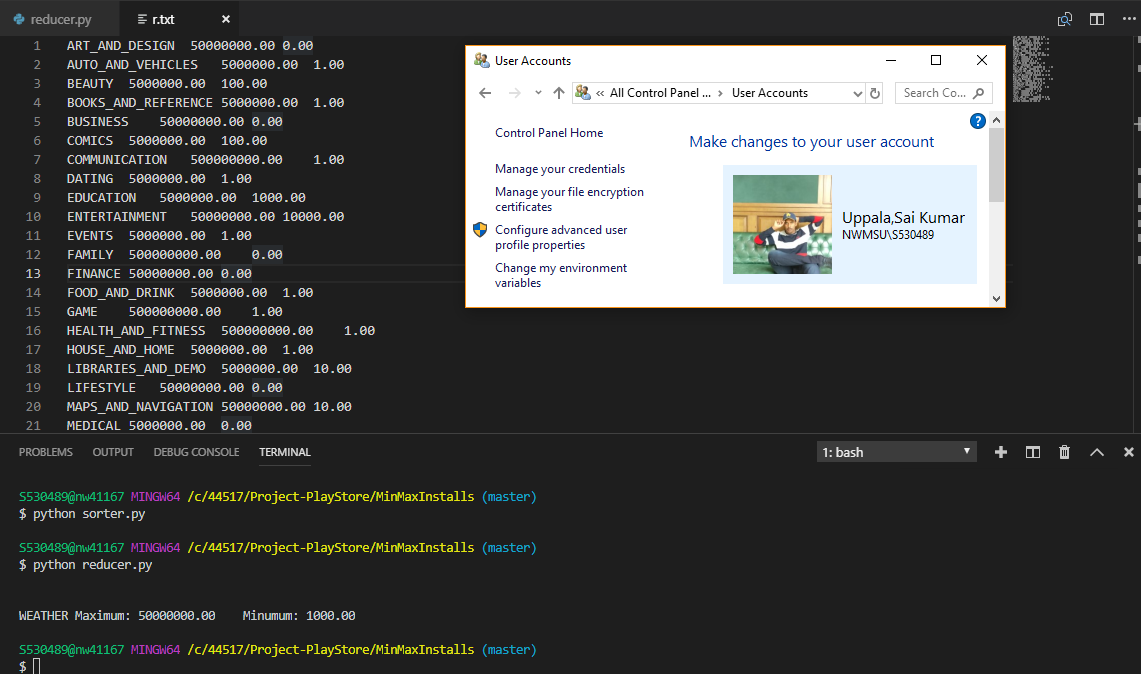Viewport: 1141px width, 674px height.
Task: Expand the address bar history dropdown
Action: (857, 93)
